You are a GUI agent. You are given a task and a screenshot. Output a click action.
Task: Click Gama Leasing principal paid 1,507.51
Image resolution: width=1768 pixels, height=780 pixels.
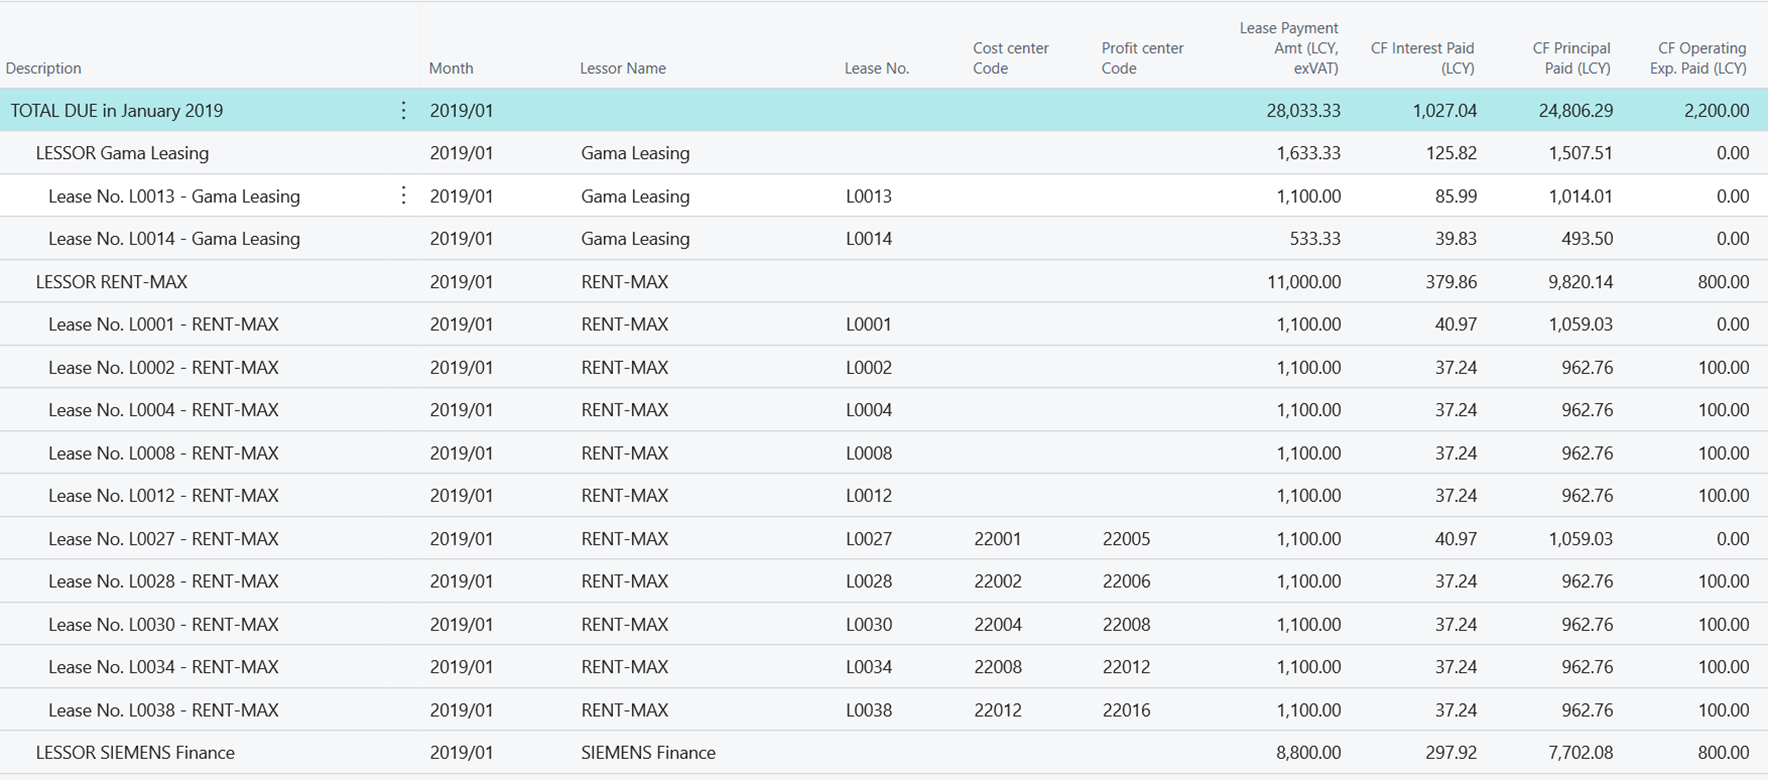click(x=1580, y=153)
